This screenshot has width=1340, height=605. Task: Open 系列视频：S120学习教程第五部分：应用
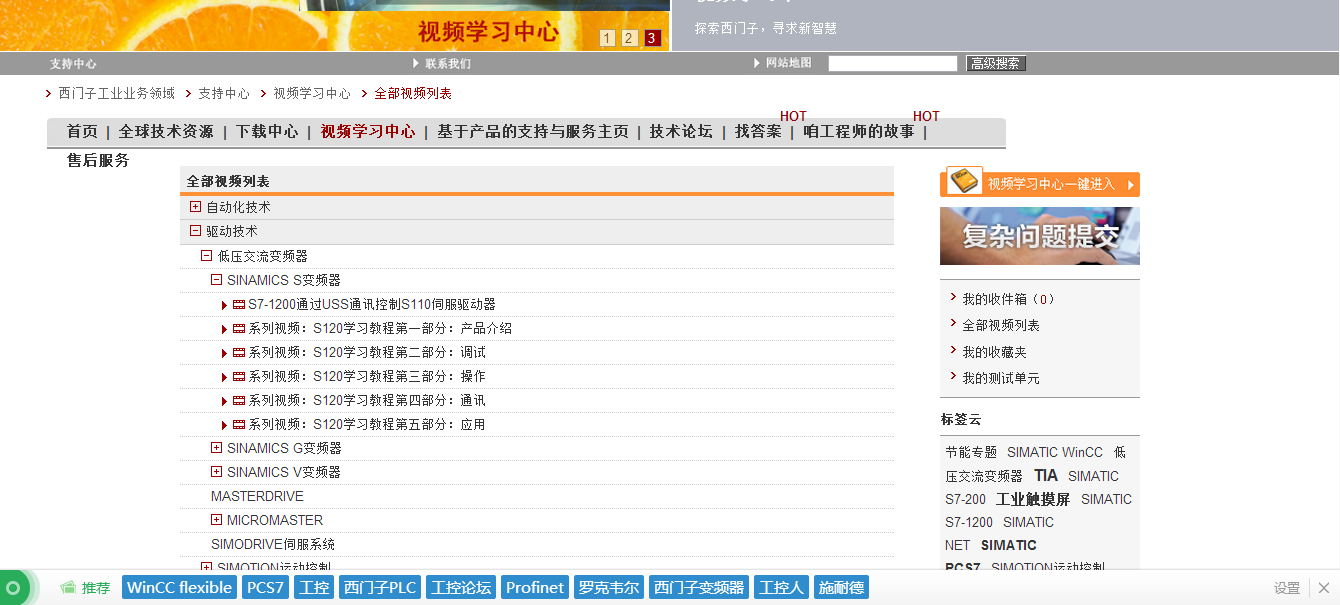pos(367,425)
